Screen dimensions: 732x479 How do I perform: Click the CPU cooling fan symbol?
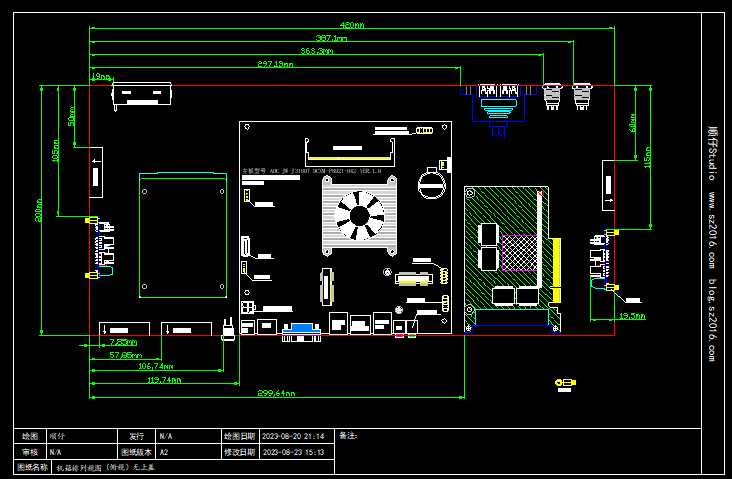tap(359, 215)
